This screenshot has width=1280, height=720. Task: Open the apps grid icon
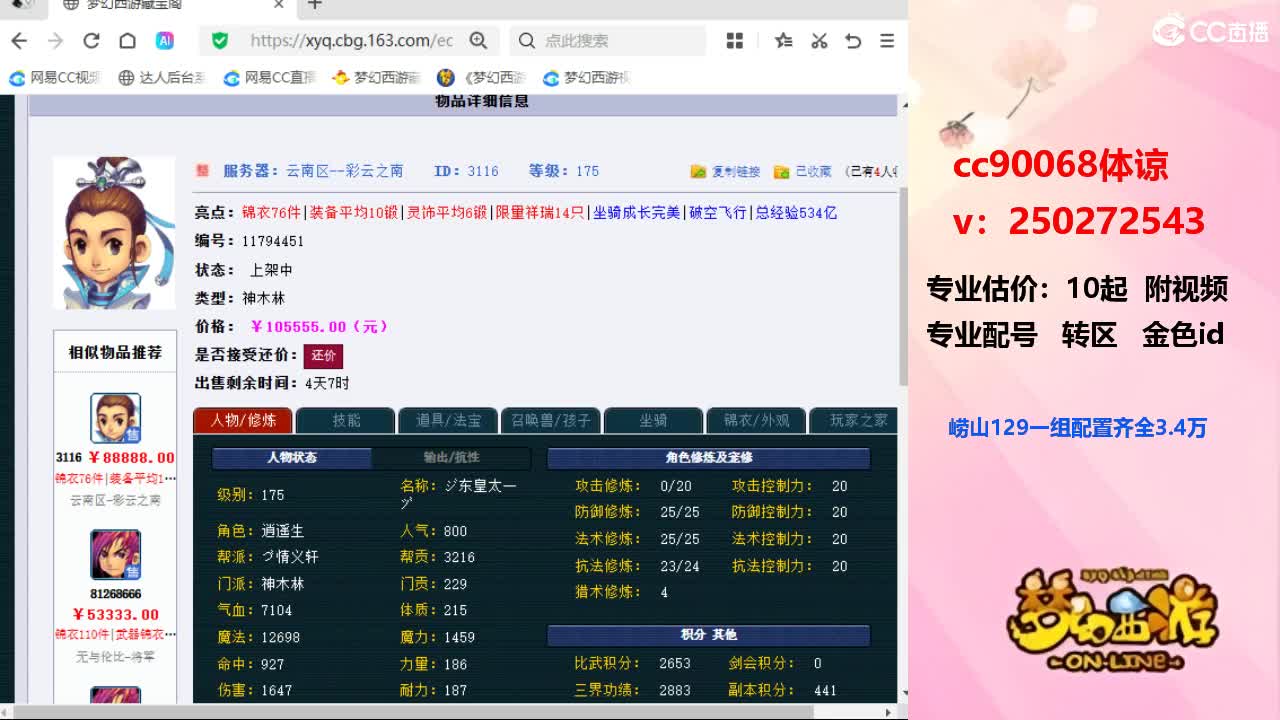[x=735, y=41]
